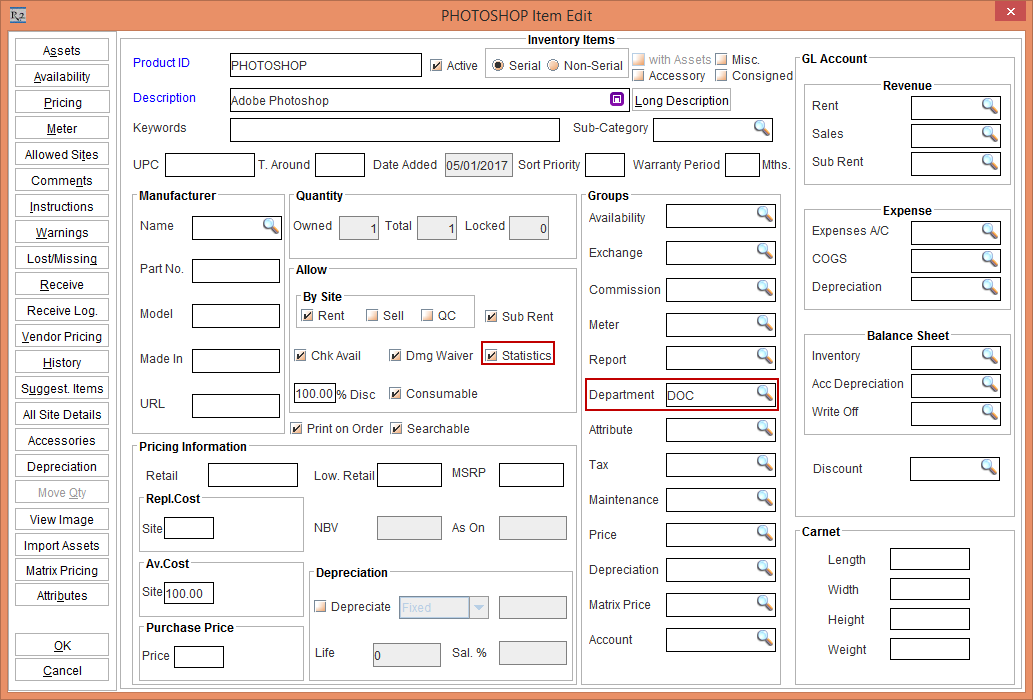Click the Import Assets button
Image resolution: width=1033 pixels, height=700 pixels.
pyautogui.click(x=62, y=545)
